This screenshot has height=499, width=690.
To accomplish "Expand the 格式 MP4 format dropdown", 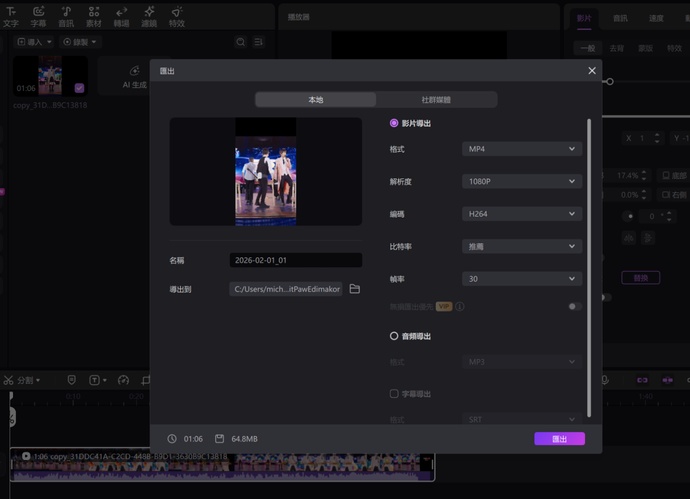I will pyautogui.click(x=522, y=149).
